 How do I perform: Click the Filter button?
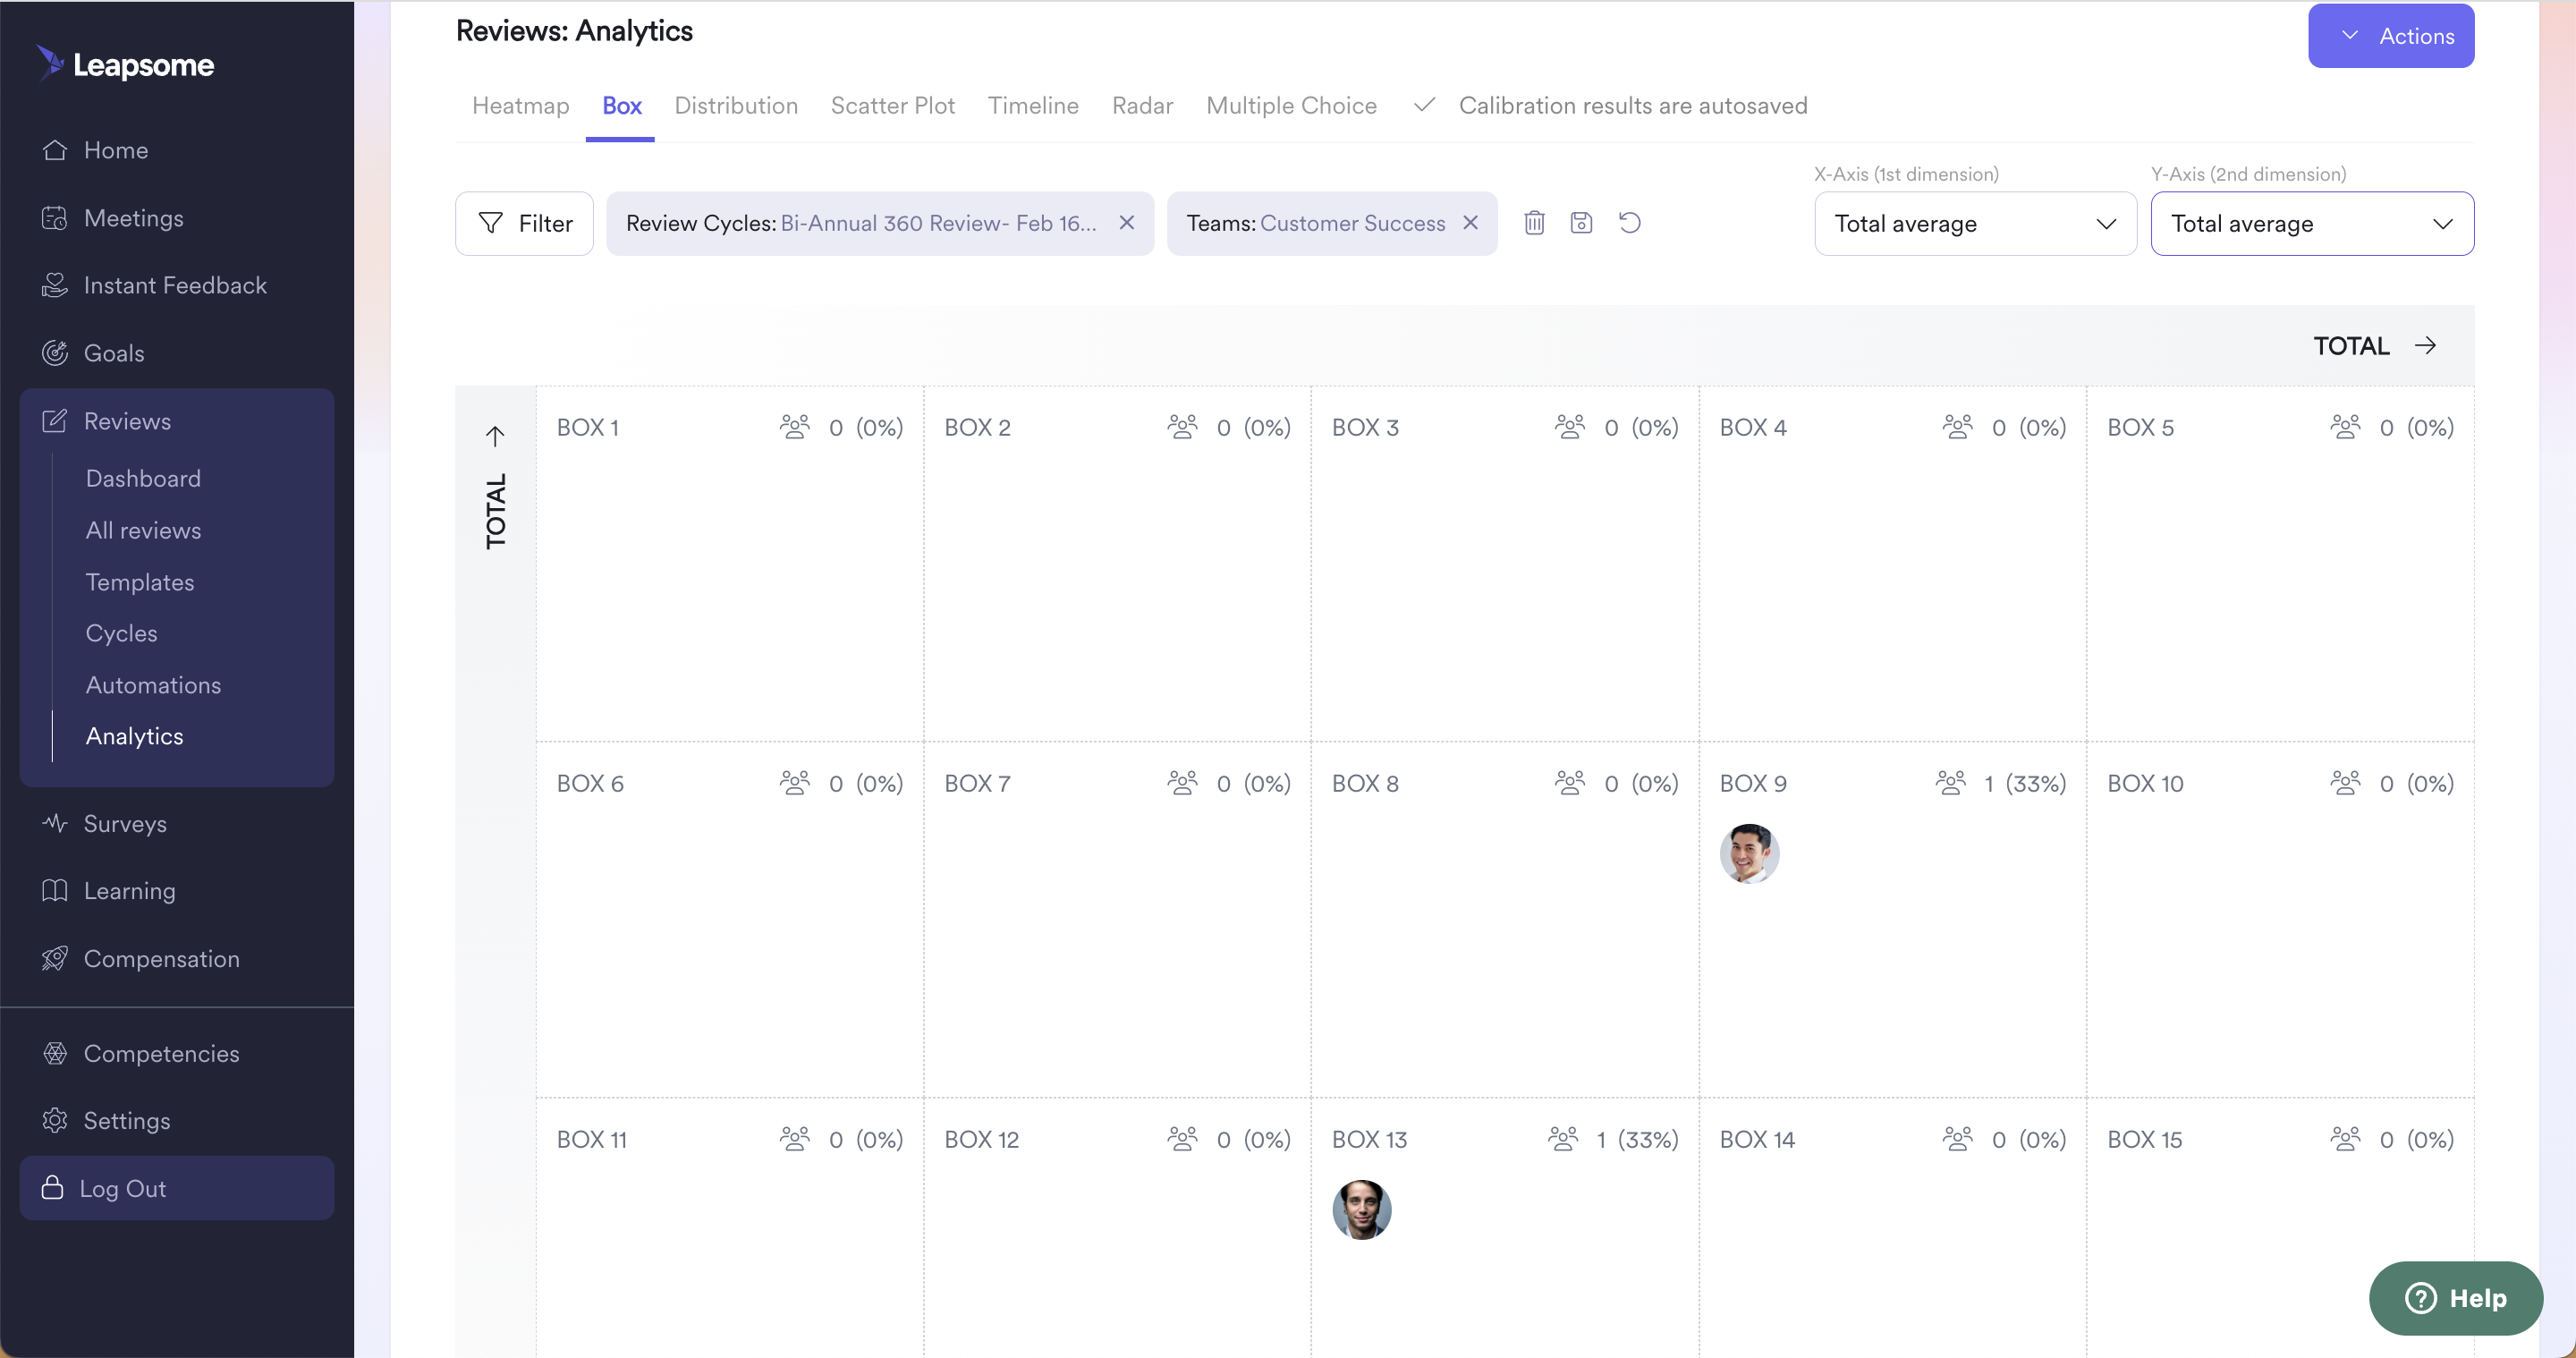tap(524, 223)
